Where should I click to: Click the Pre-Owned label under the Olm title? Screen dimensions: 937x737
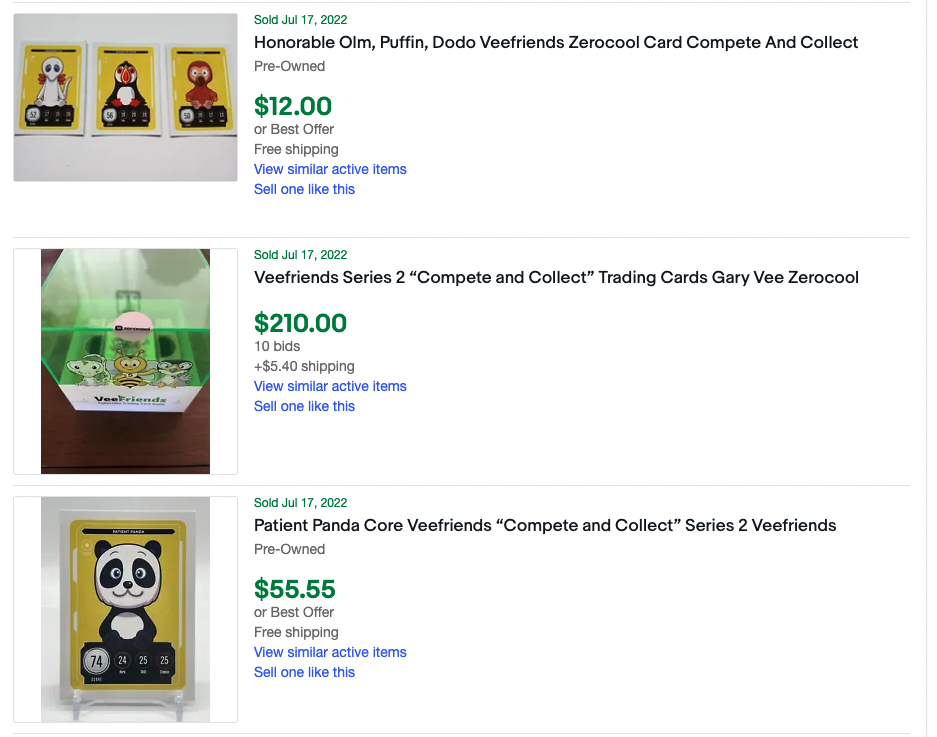(282, 66)
